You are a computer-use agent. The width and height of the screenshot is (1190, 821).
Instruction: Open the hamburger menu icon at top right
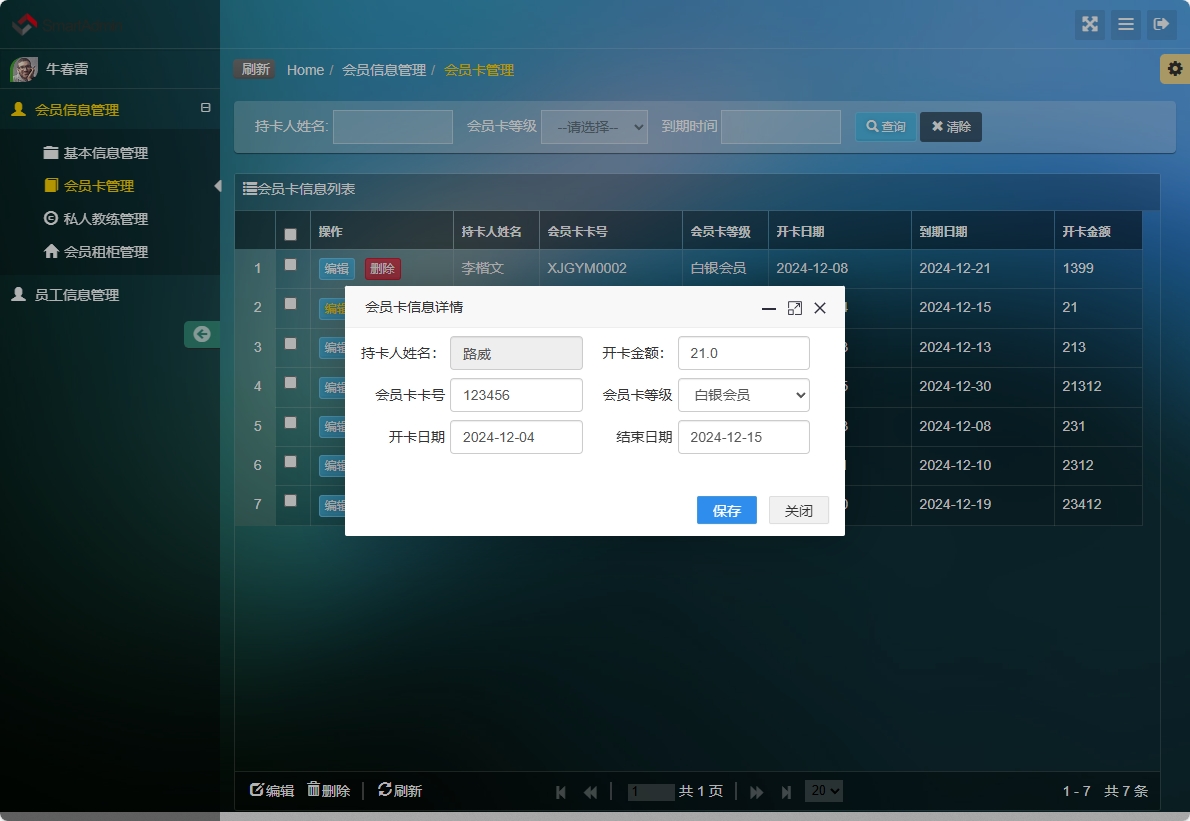point(1126,25)
